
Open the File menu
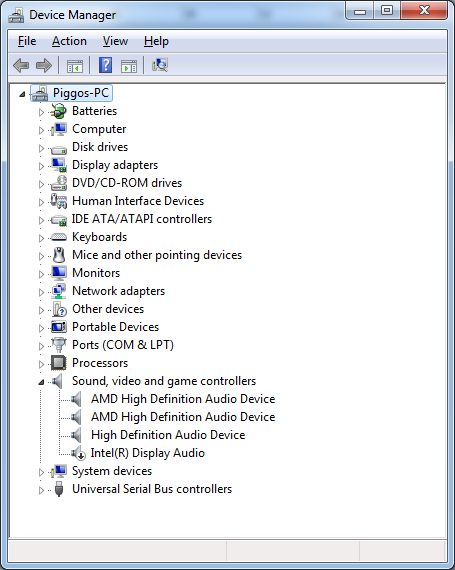coord(27,41)
